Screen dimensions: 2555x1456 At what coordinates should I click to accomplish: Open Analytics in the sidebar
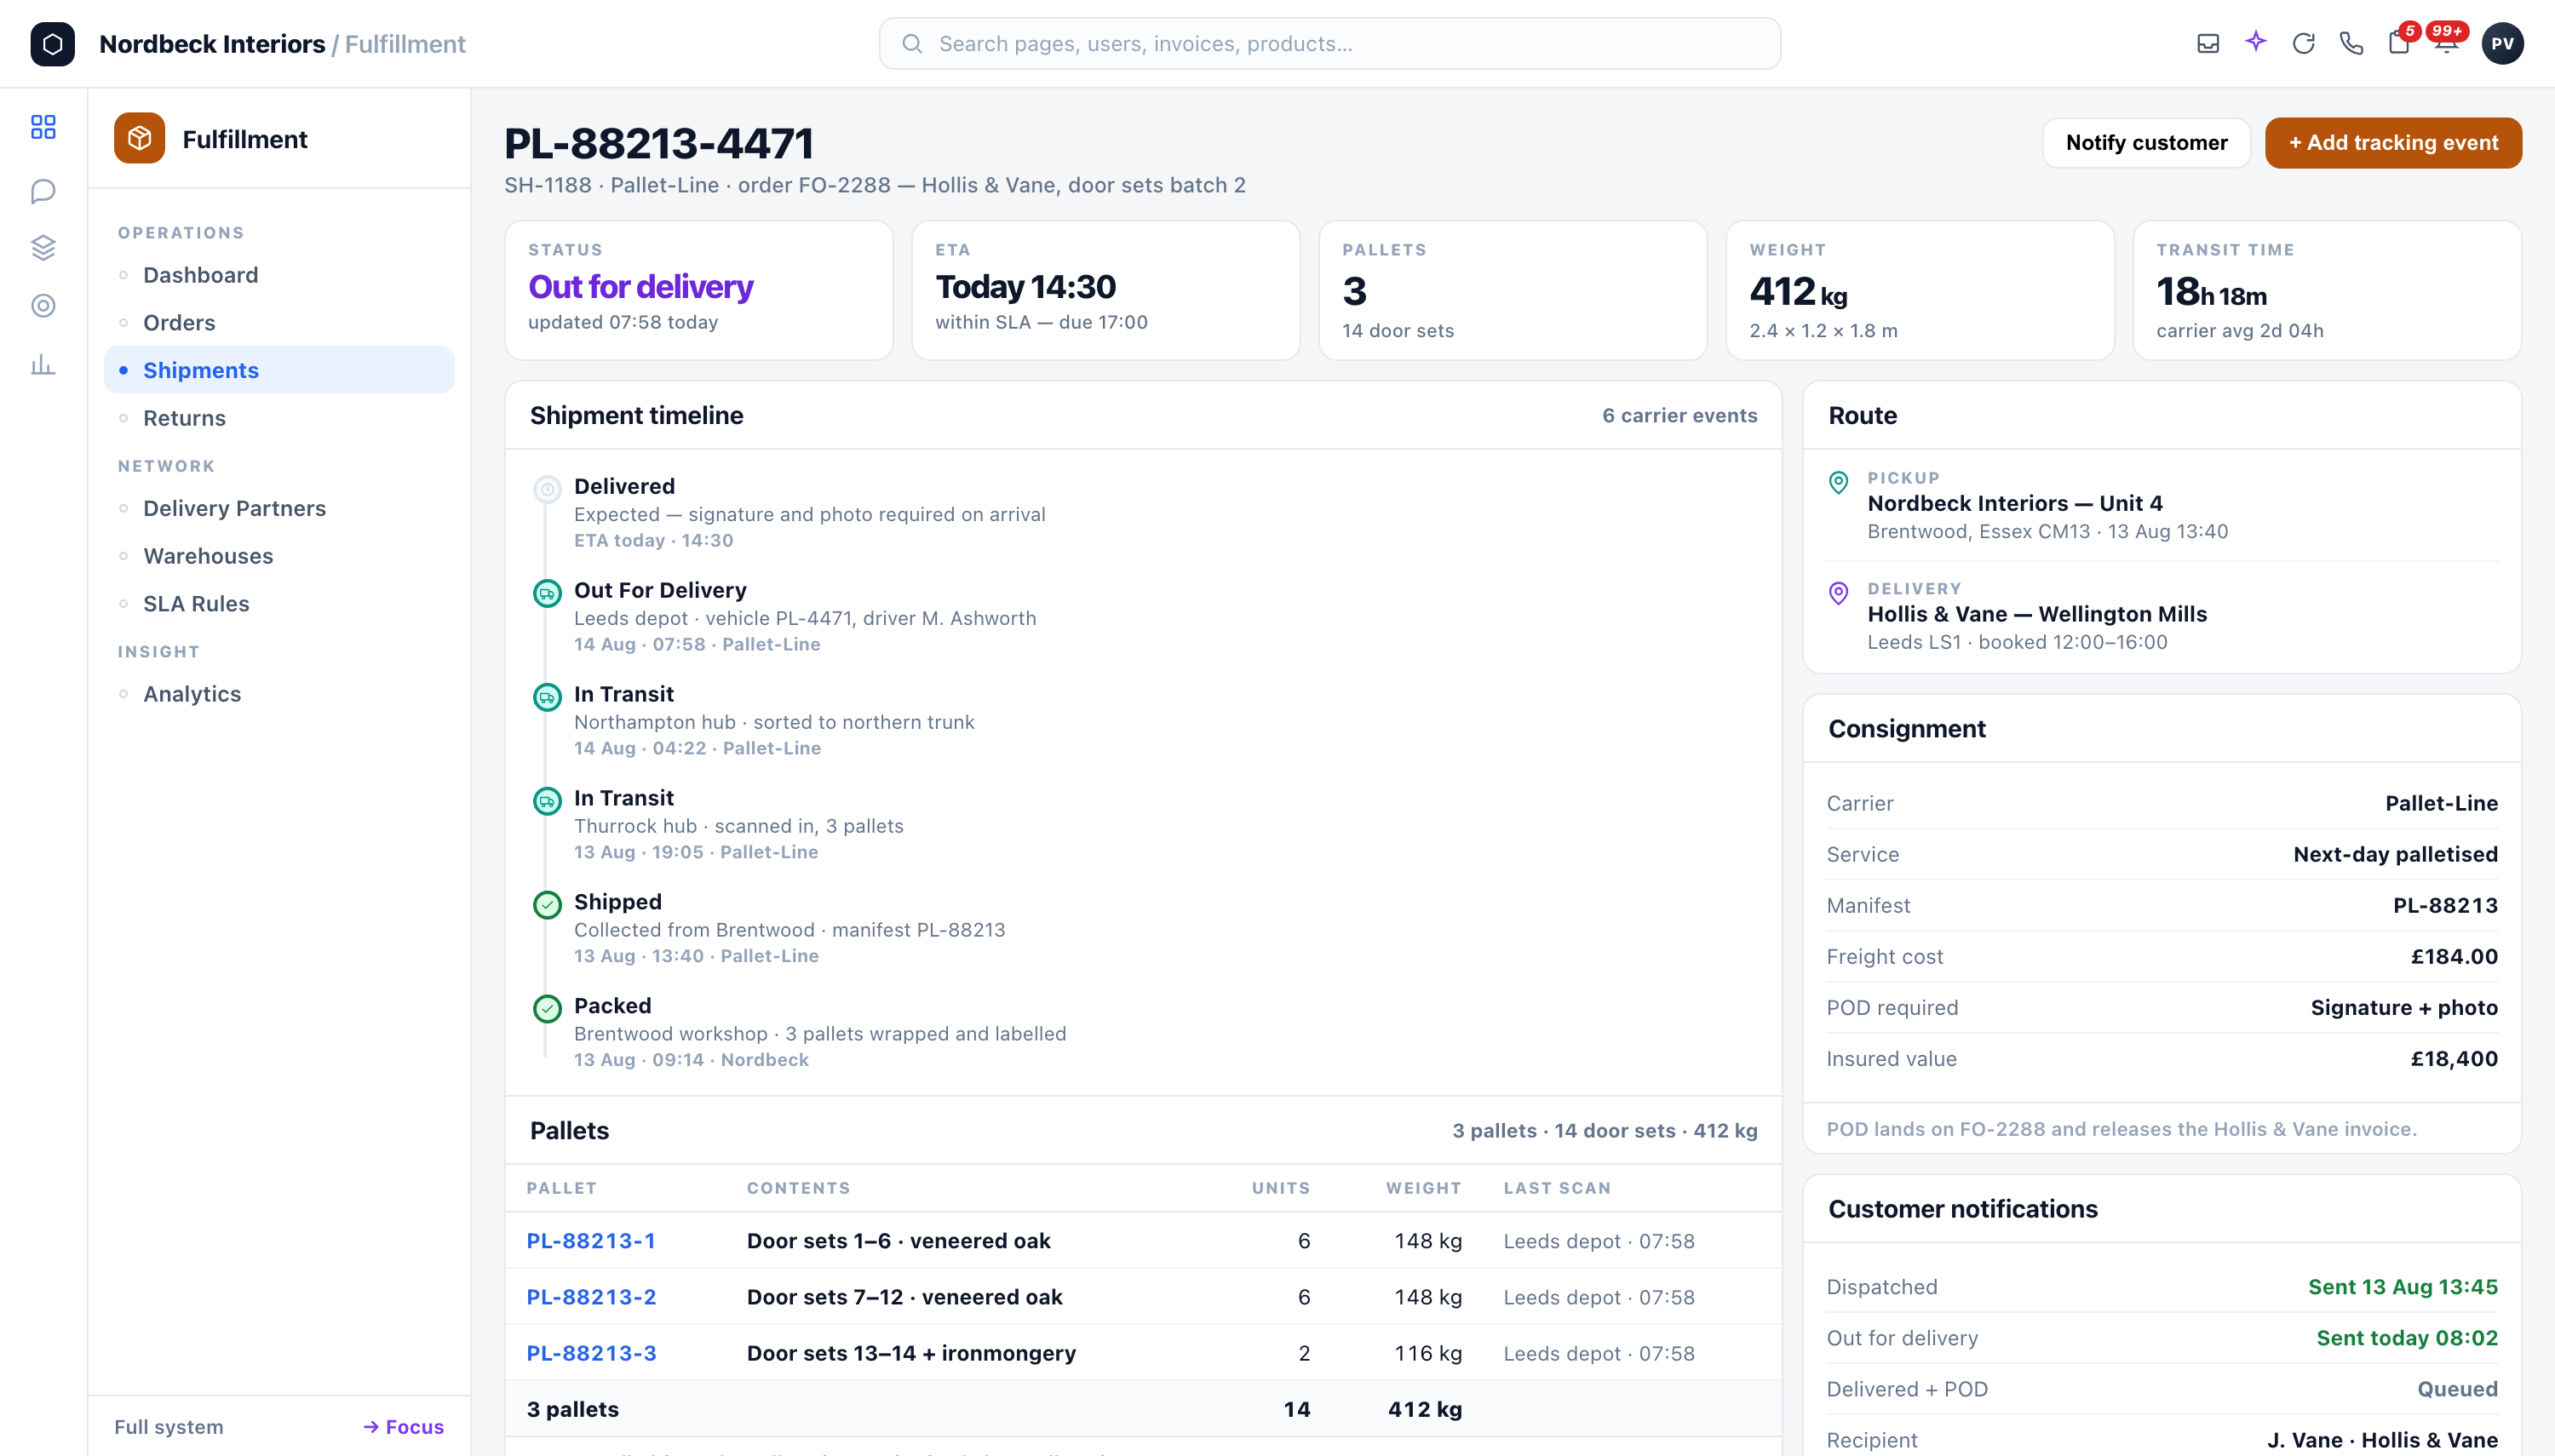pyautogui.click(x=279, y=694)
